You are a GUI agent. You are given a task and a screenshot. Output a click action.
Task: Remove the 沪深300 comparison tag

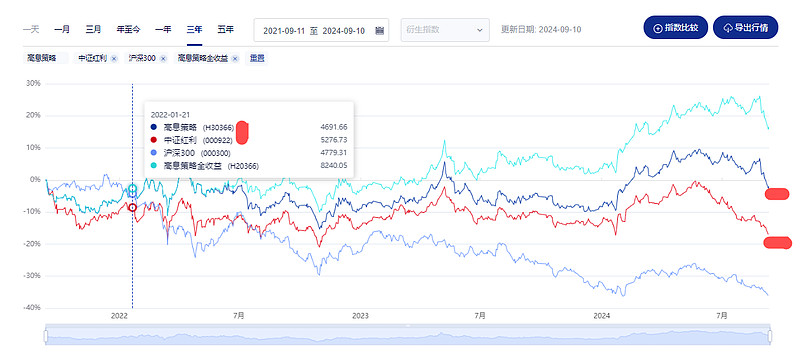coord(163,59)
